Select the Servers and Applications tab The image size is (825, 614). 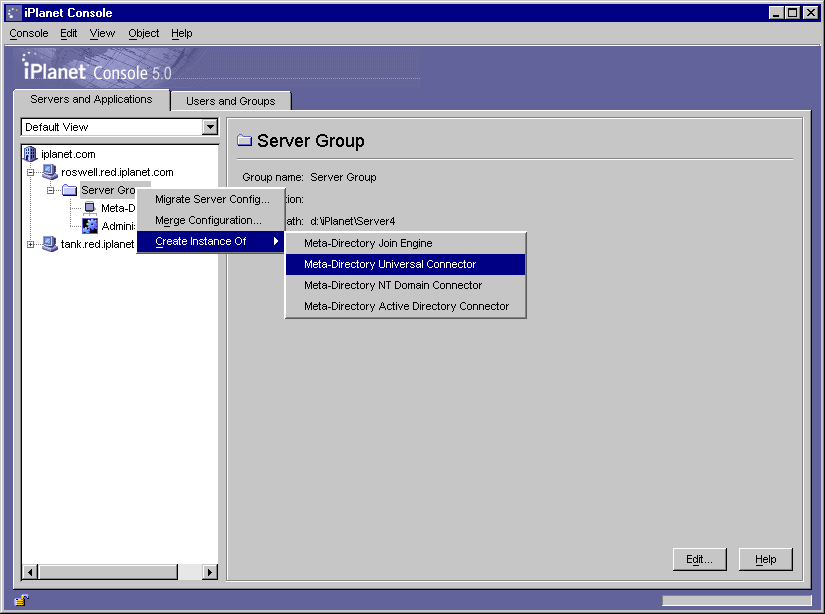(x=91, y=99)
